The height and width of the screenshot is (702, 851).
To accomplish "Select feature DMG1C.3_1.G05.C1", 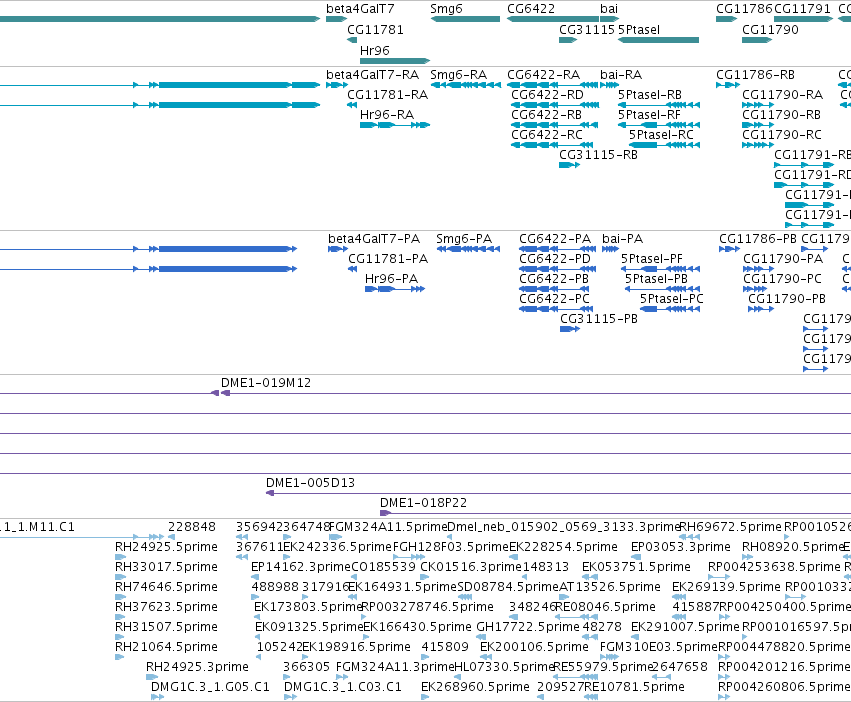I will [x=157, y=697].
